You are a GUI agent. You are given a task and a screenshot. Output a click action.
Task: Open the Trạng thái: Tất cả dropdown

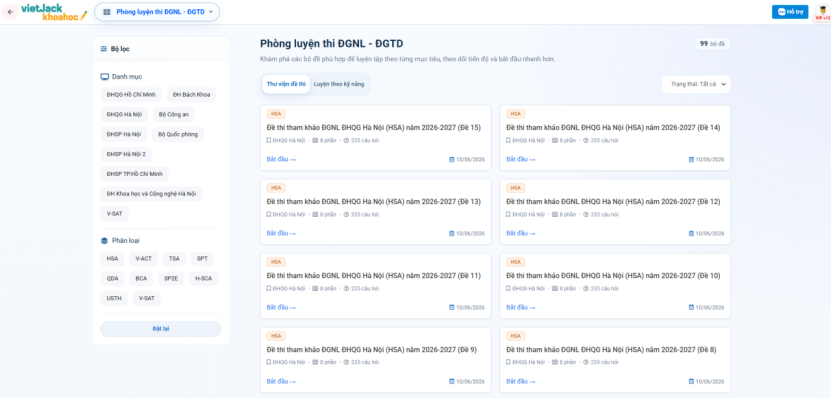pyautogui.click(x=696, y=84)
